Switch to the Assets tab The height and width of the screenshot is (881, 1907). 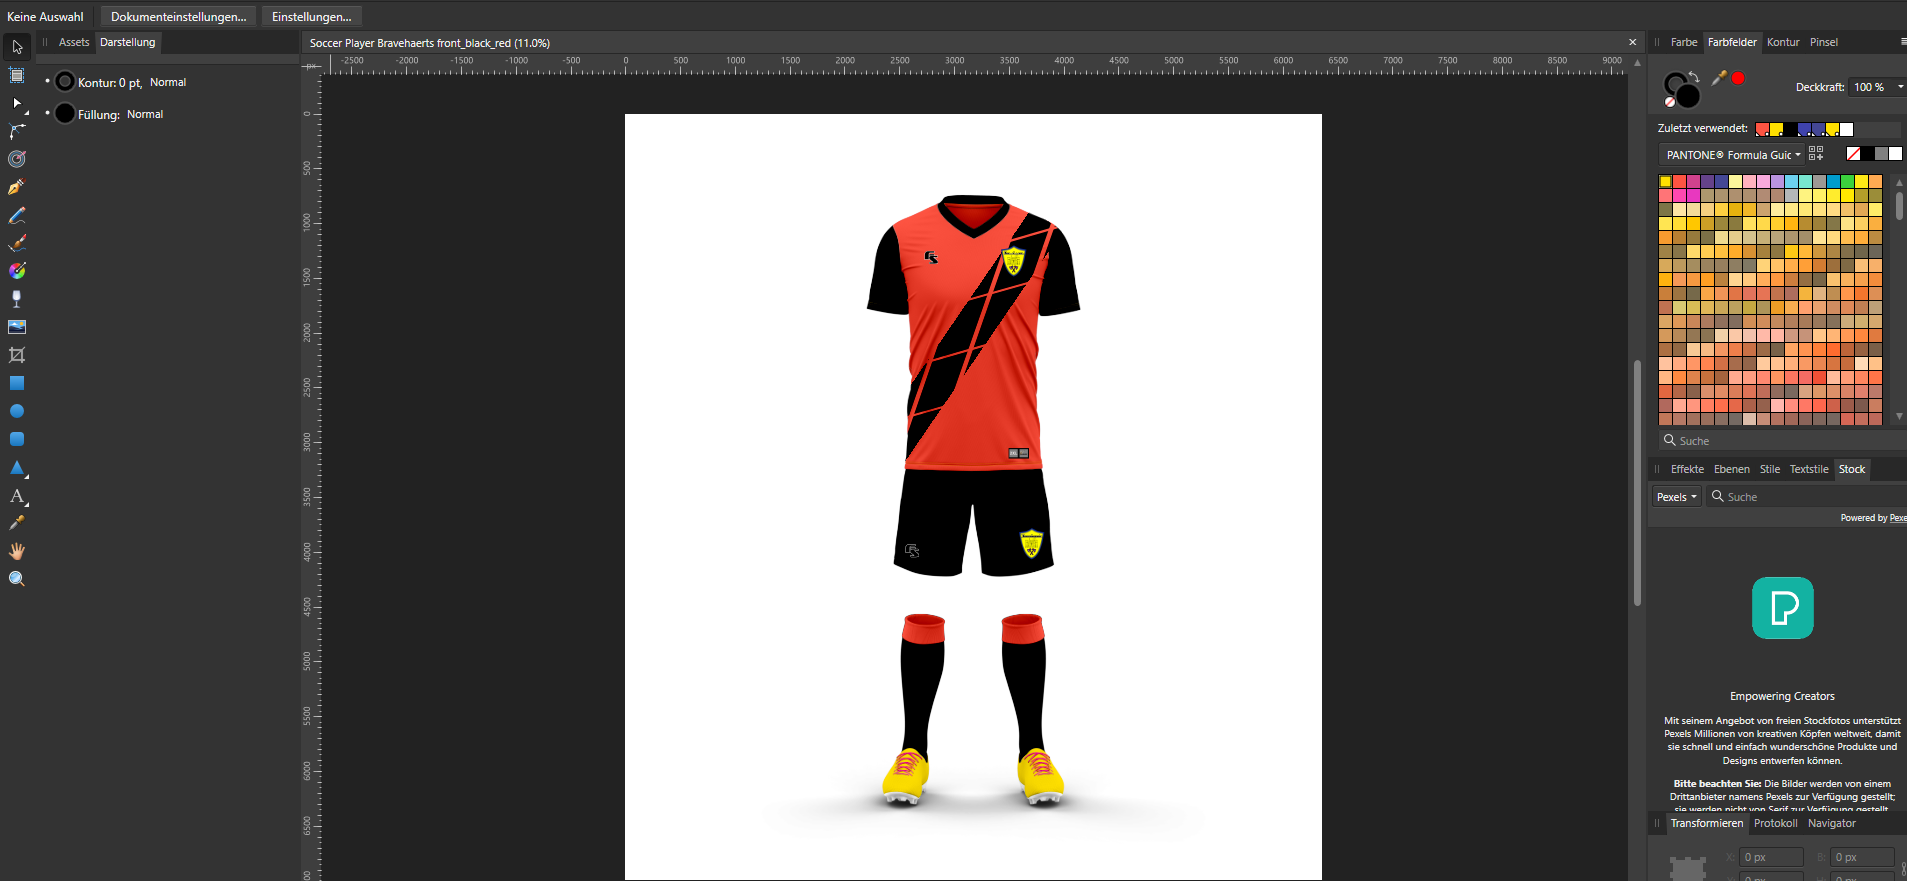(74, 42)
